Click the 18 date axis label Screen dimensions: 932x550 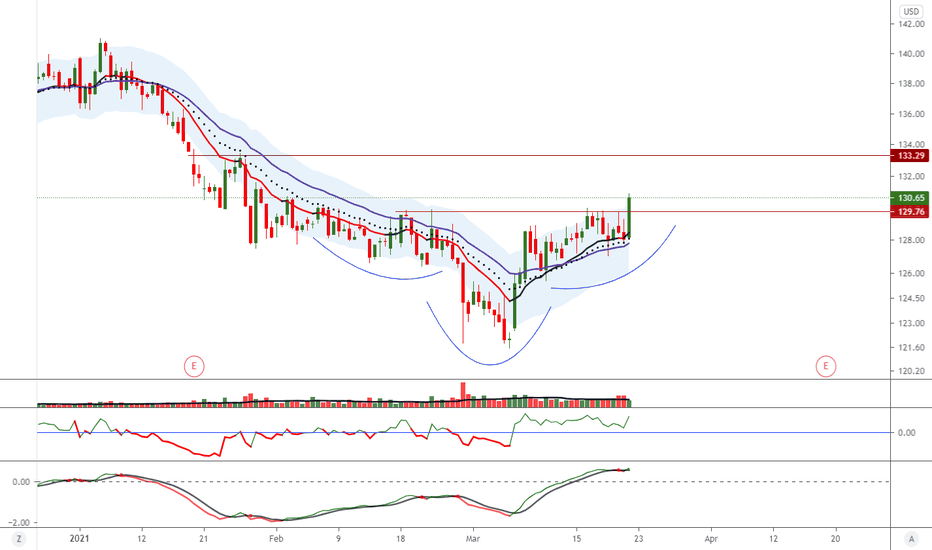401,539
